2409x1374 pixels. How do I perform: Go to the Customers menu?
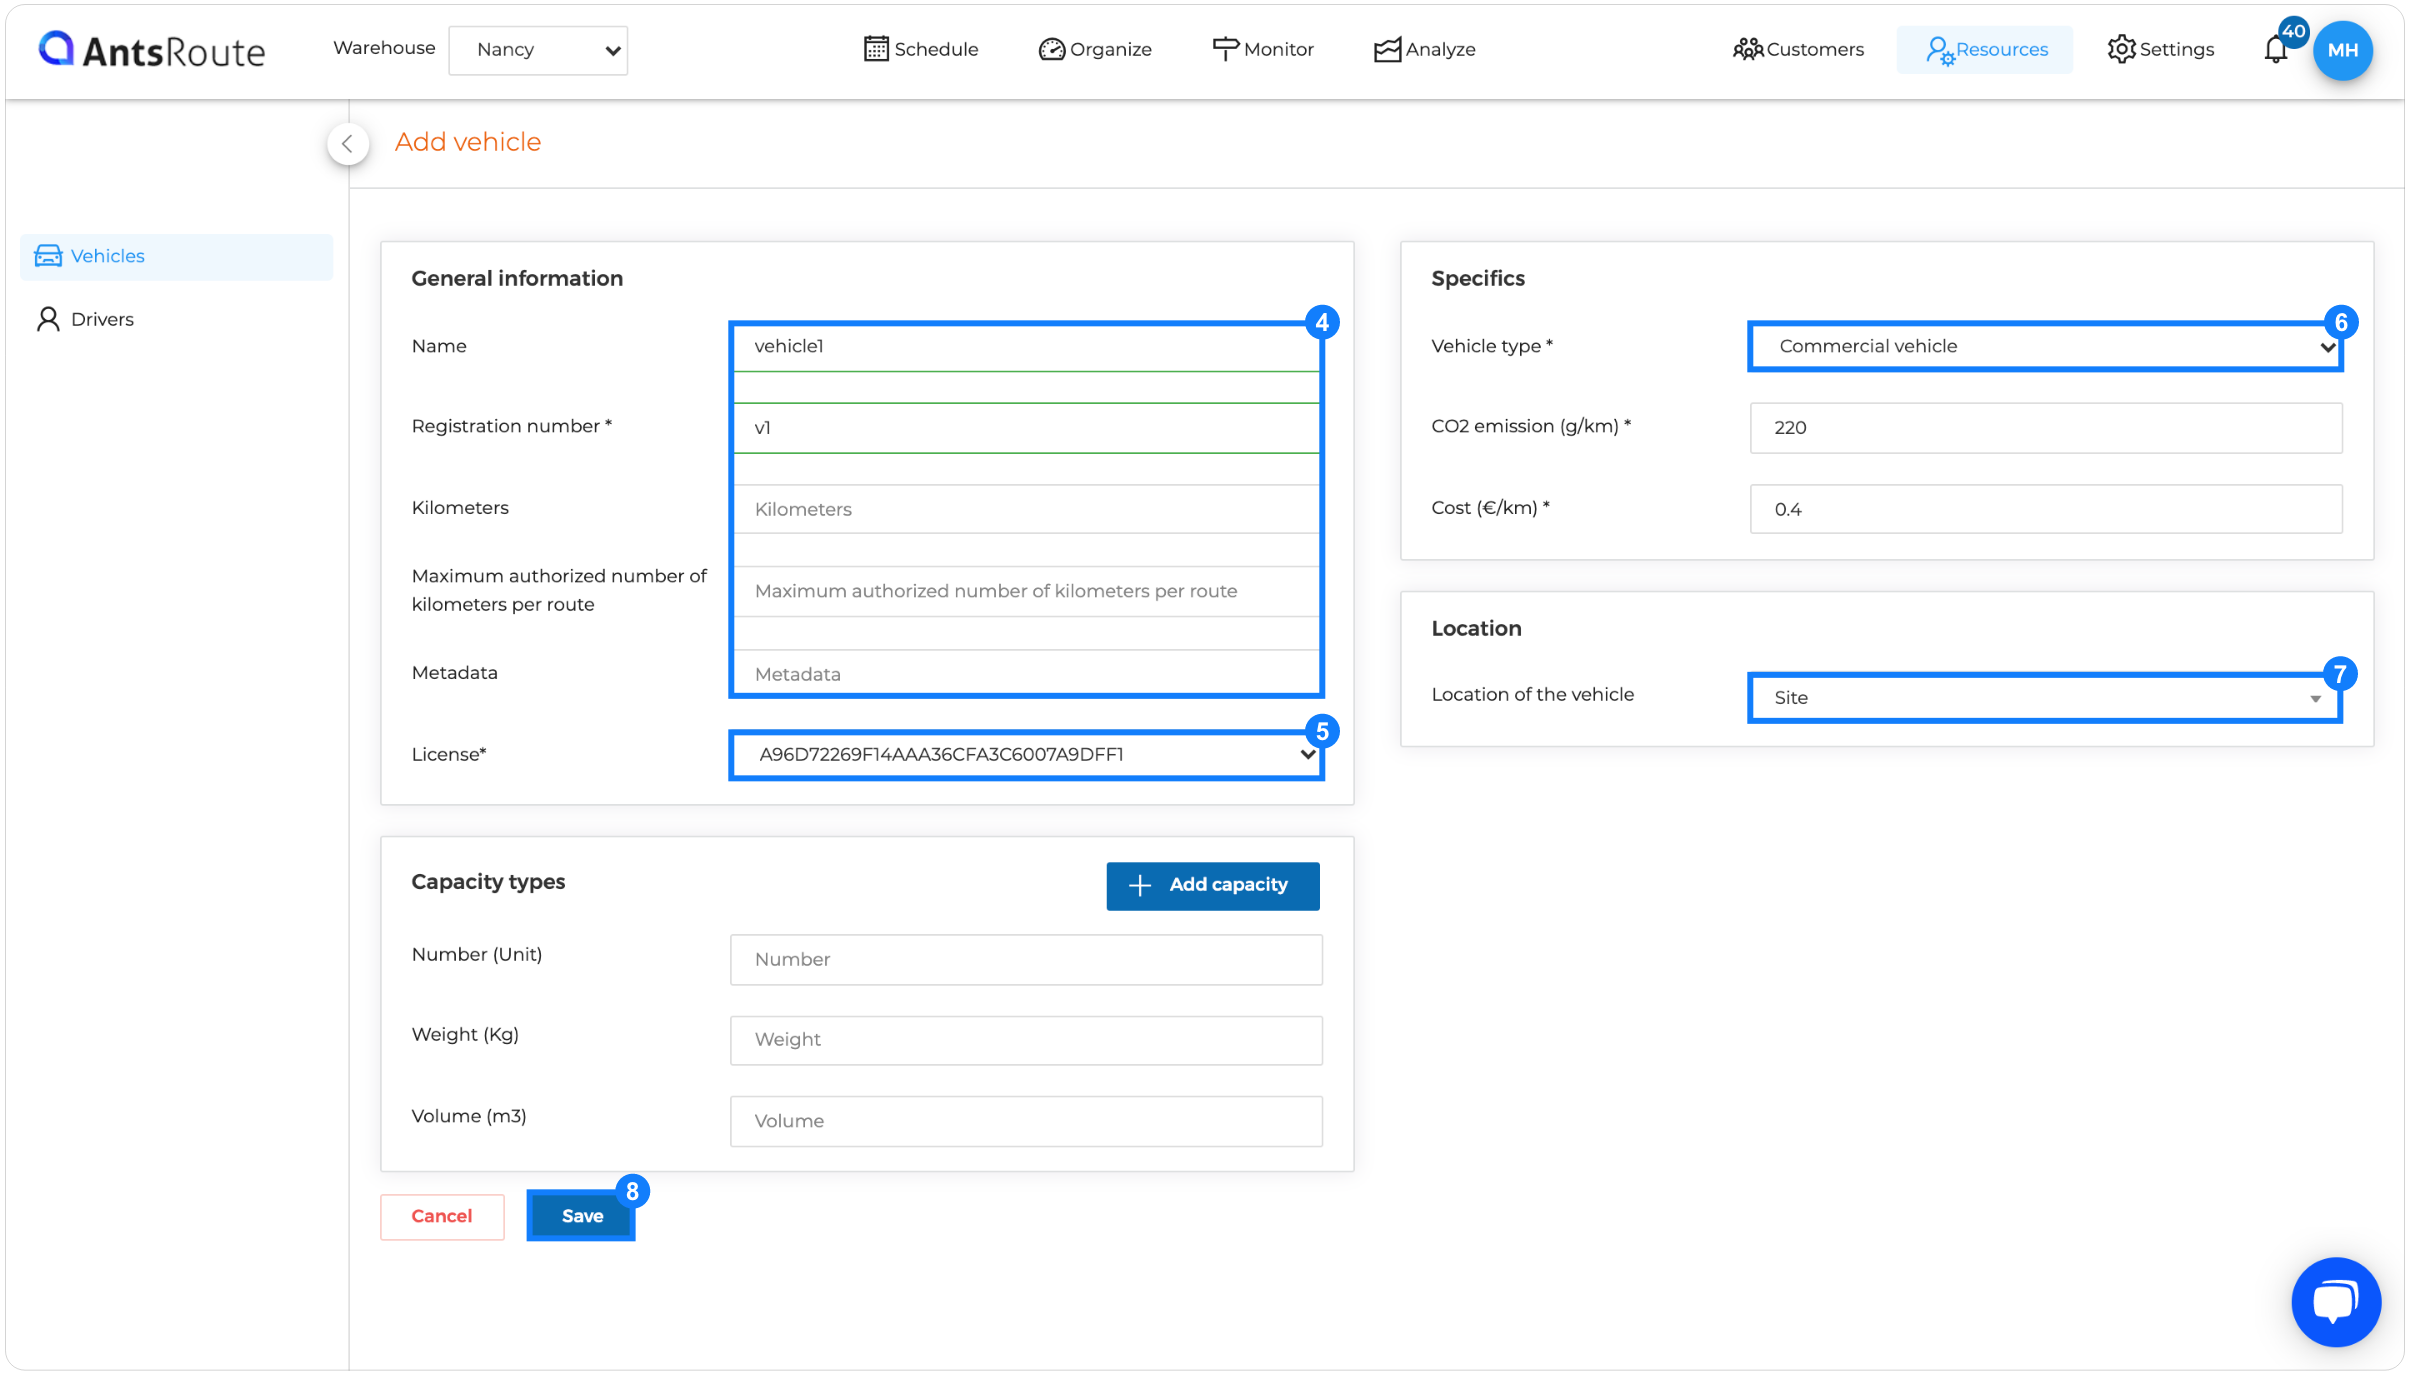tap(1798, 49)
